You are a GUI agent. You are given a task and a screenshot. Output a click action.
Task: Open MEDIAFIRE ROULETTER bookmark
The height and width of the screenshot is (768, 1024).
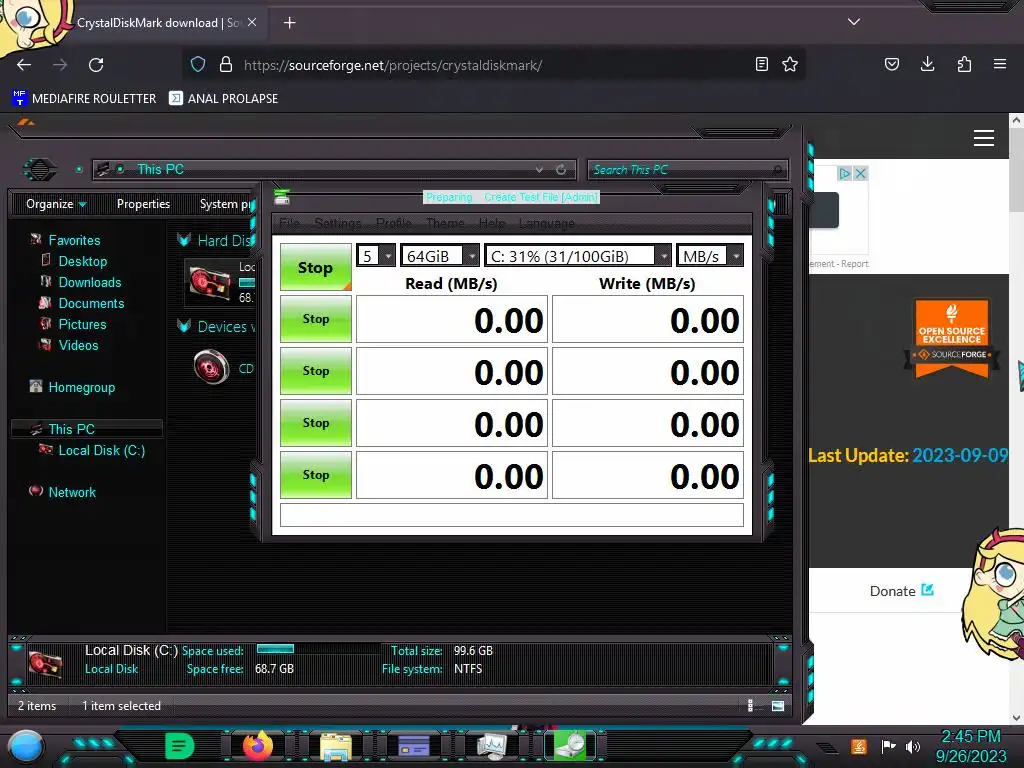(x=84, y=99)
